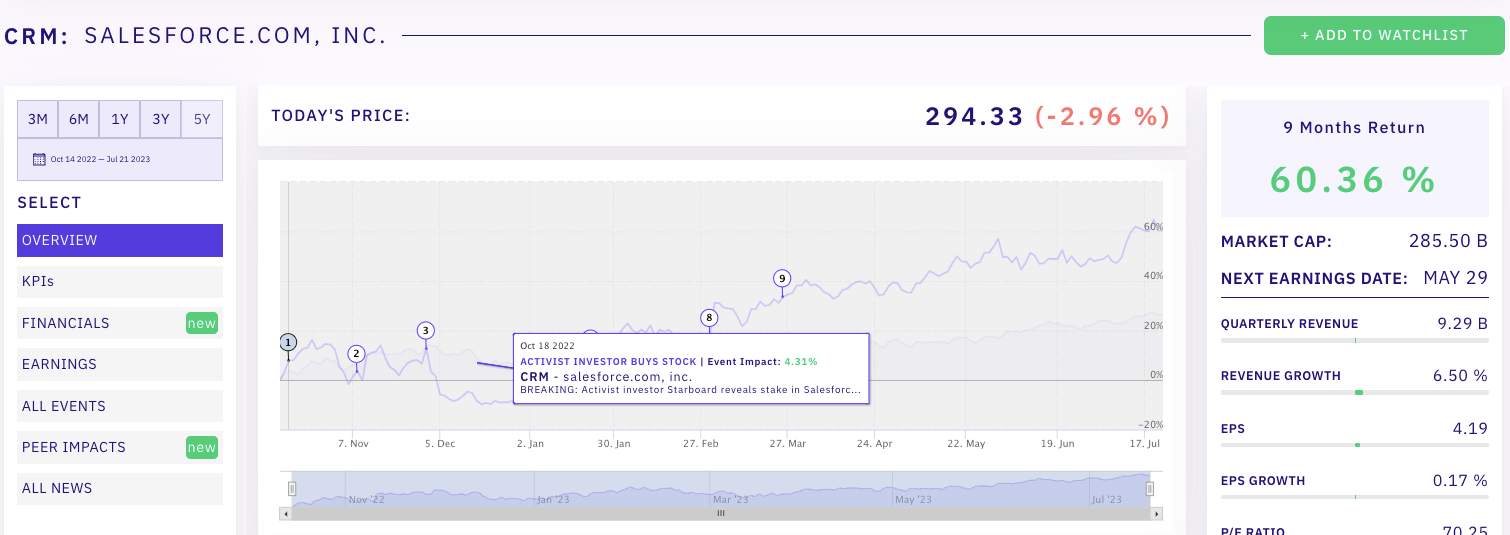Open the KPIs section

click(120, 282)
